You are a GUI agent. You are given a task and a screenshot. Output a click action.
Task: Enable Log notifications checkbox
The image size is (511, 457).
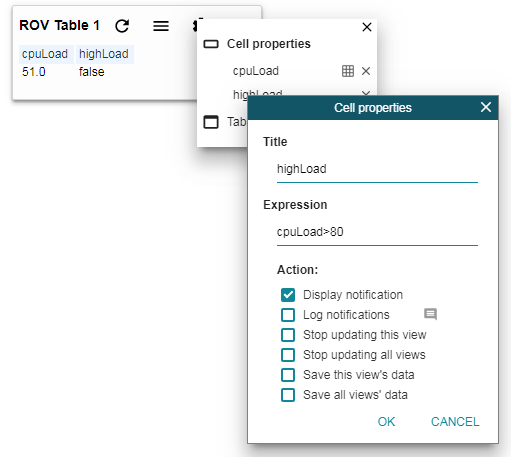pos(288,315)
